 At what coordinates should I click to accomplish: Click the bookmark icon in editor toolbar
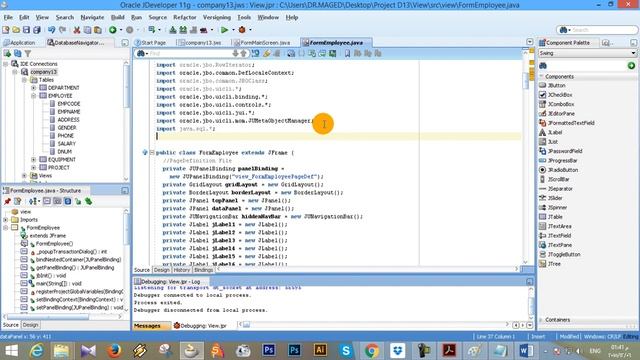click(347, 53)
